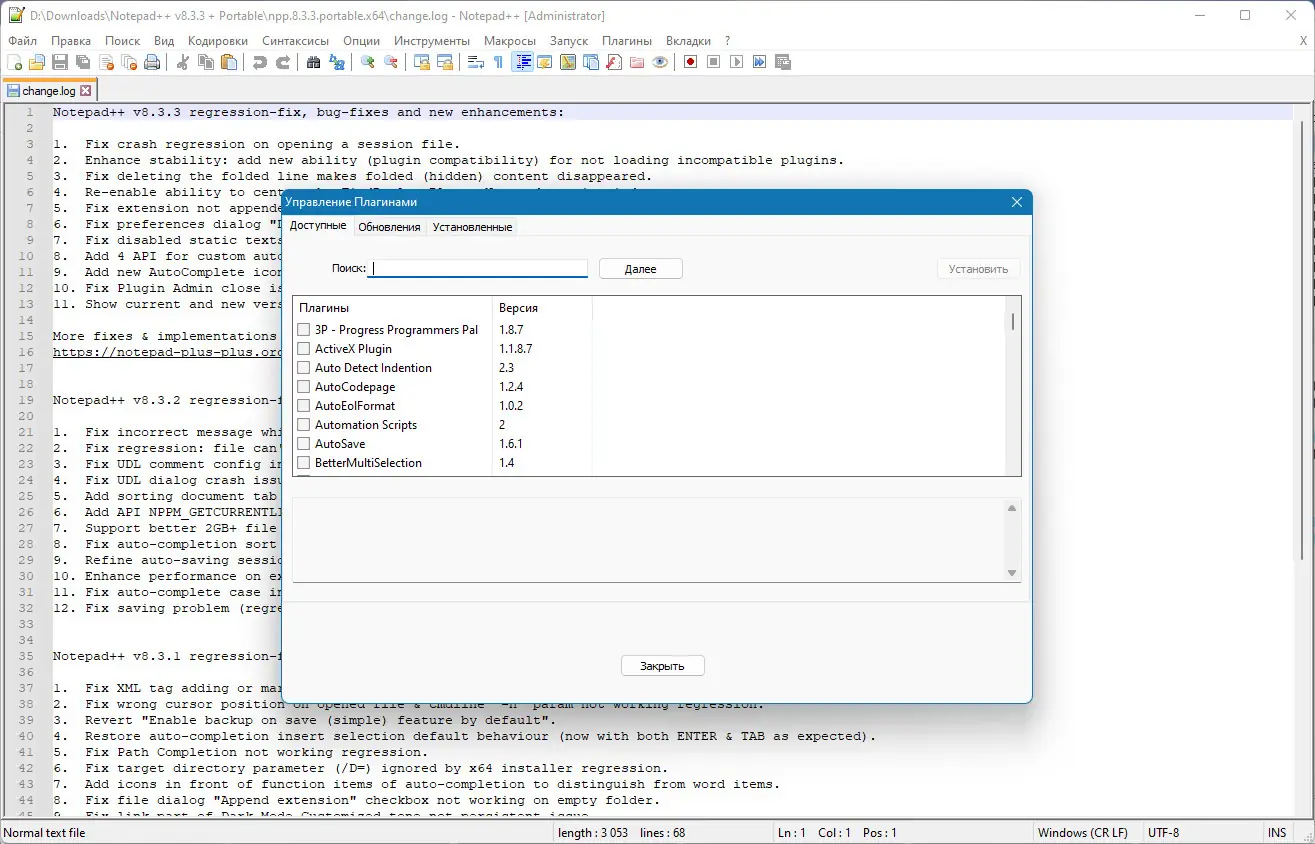Click the Поиск search input field

click(x=478, y=268)
